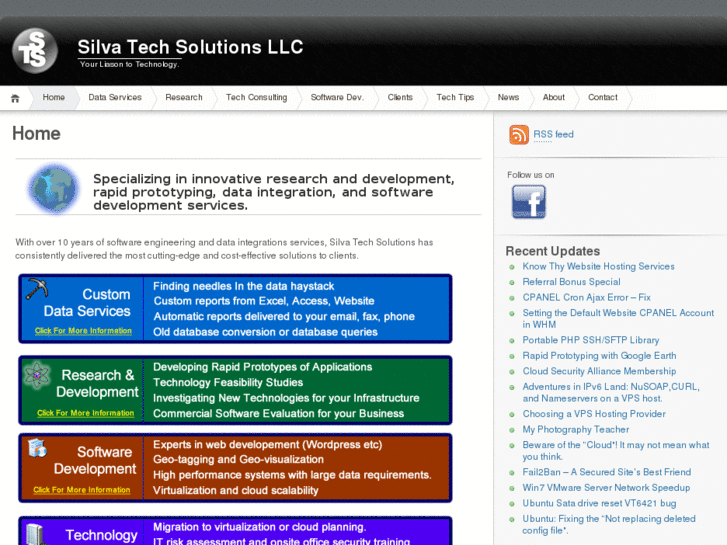
Task: Open the About menu item
Action: click(554, 97)
